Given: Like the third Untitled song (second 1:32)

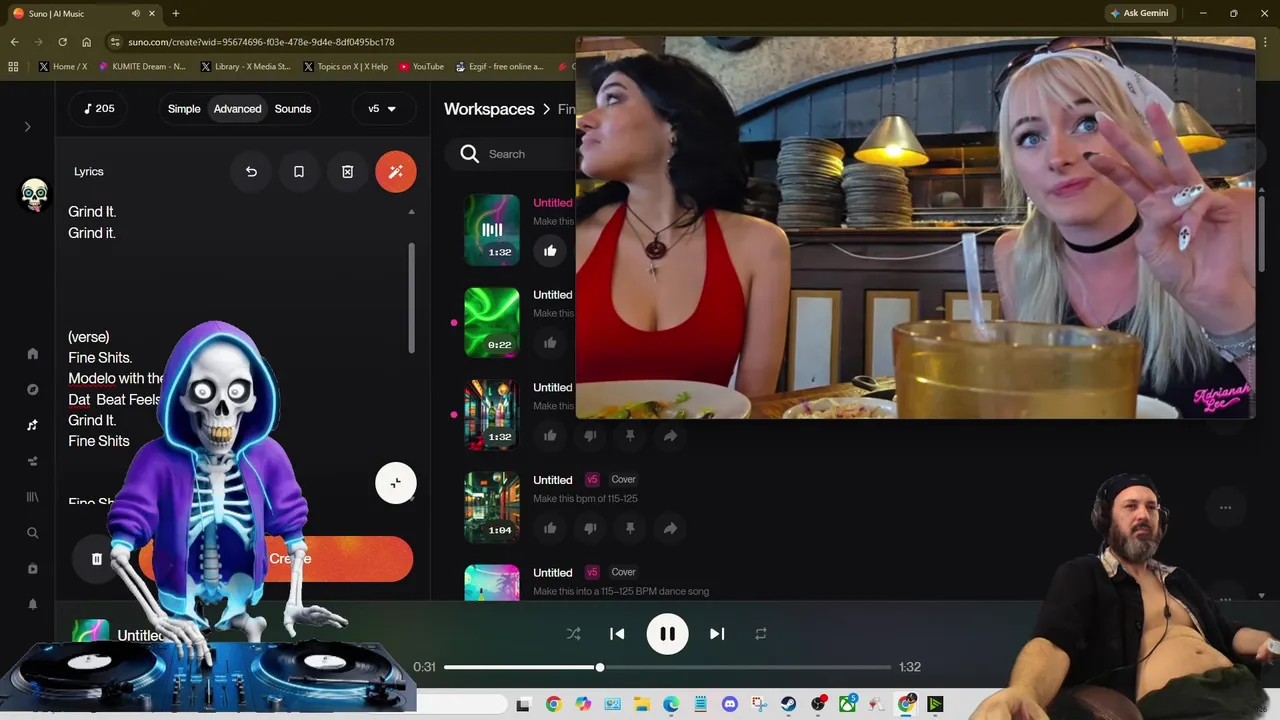Looking at the screenshot, I should (x=550, y=435).
